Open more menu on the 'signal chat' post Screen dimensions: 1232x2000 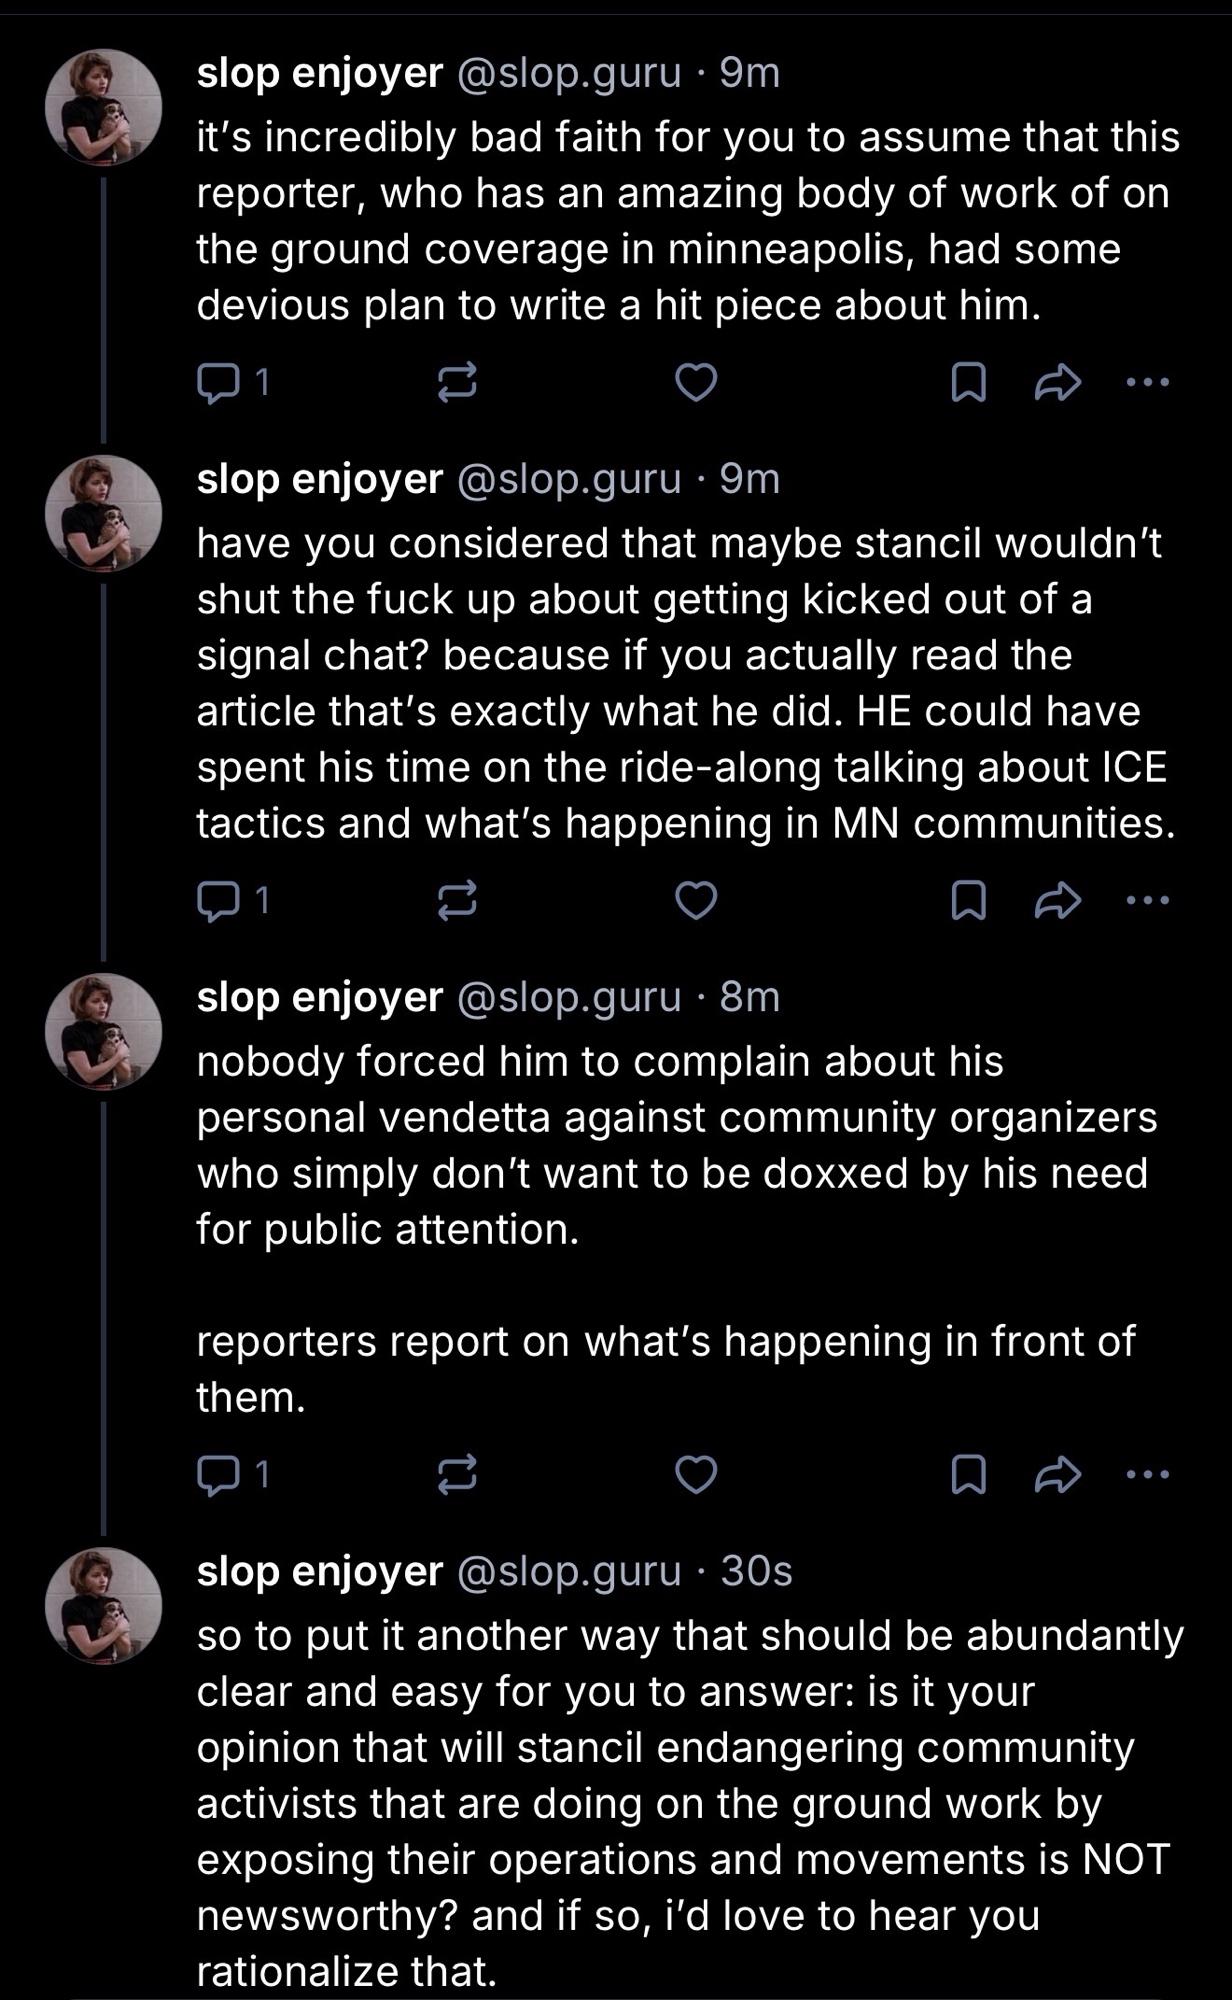[x=1147, y=901]
